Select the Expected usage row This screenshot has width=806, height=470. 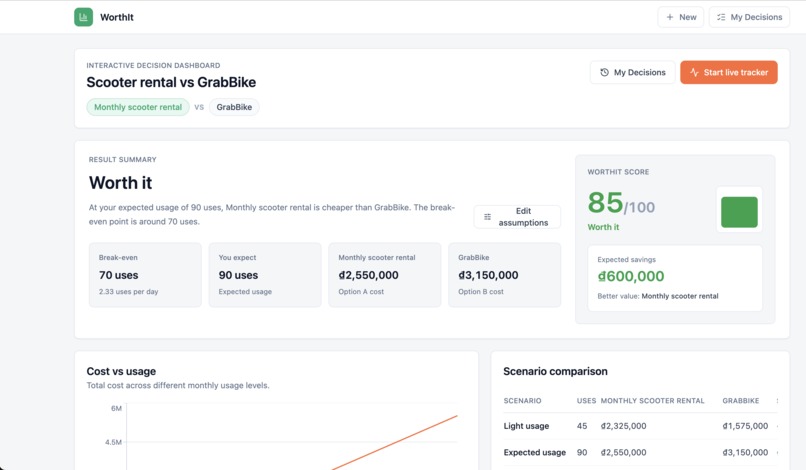[x=640, y=453]
